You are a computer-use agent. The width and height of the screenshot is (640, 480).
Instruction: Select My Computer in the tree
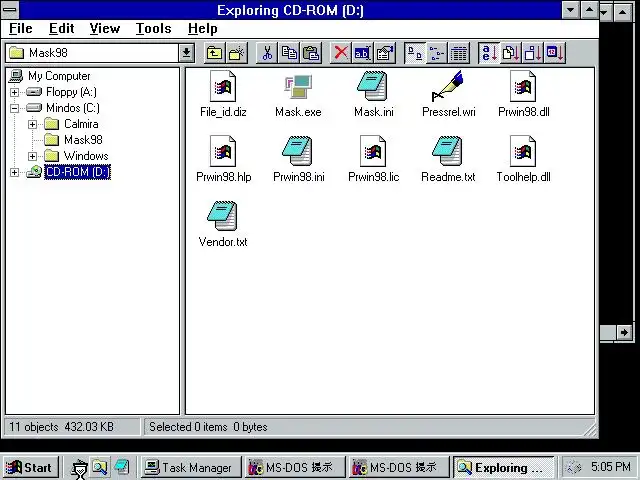point(59,76)
